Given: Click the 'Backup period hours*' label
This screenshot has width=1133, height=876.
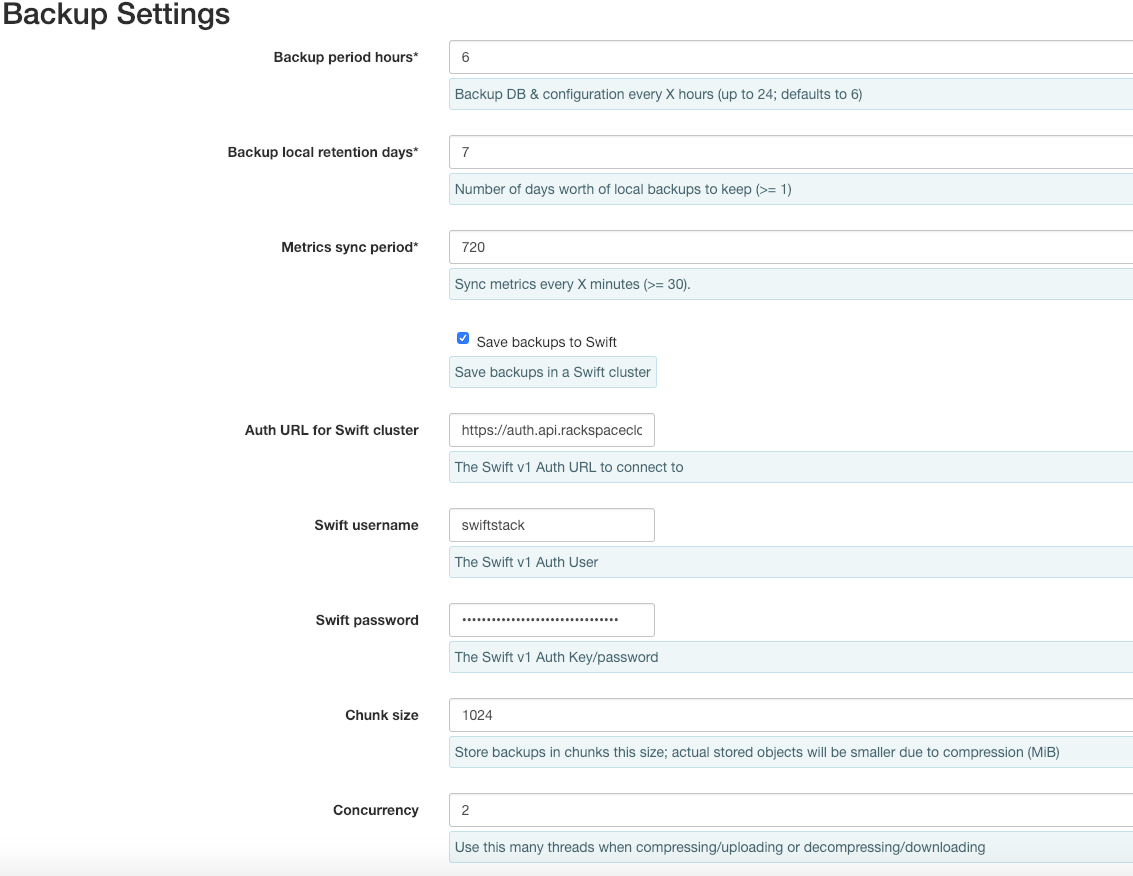Looking at the screenshot, I should click(346, 57).
